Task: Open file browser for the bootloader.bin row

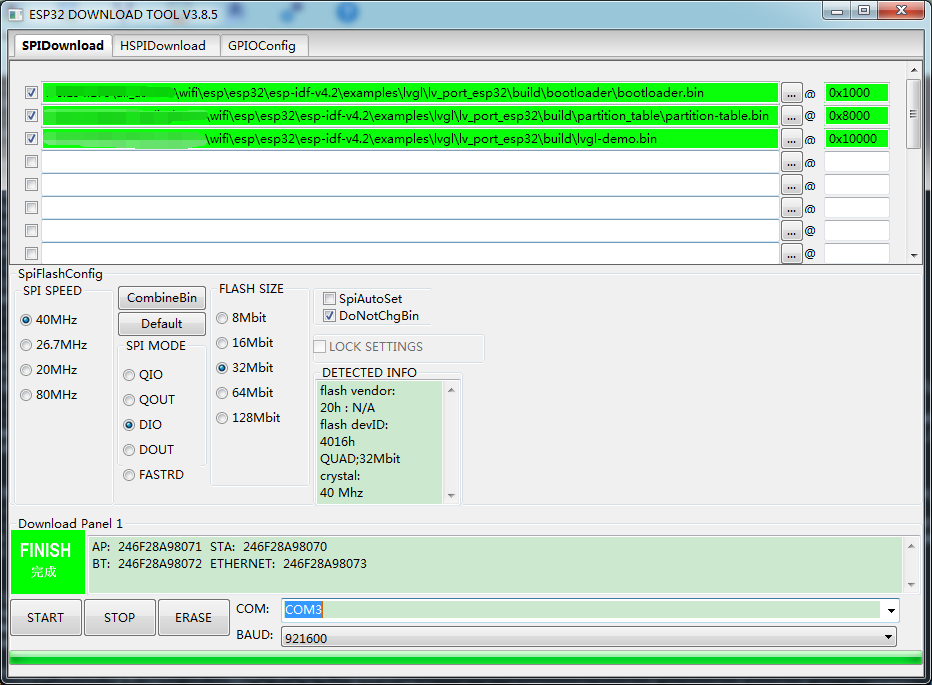Action: pyautogui.click(x=791, y=92)
